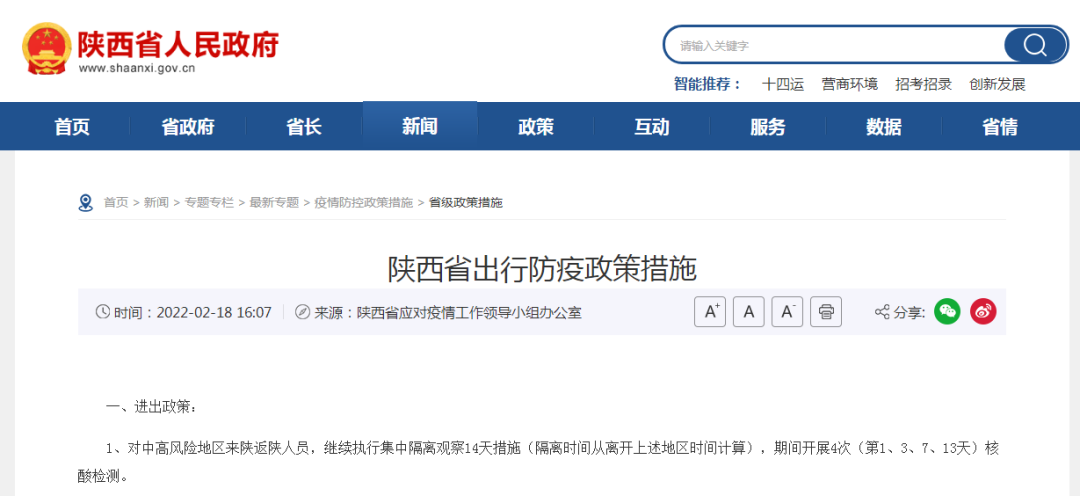The height and width of the screenshot is (496, 1080).
Task: Decrease font size with A- button
Action: point(787,312)
